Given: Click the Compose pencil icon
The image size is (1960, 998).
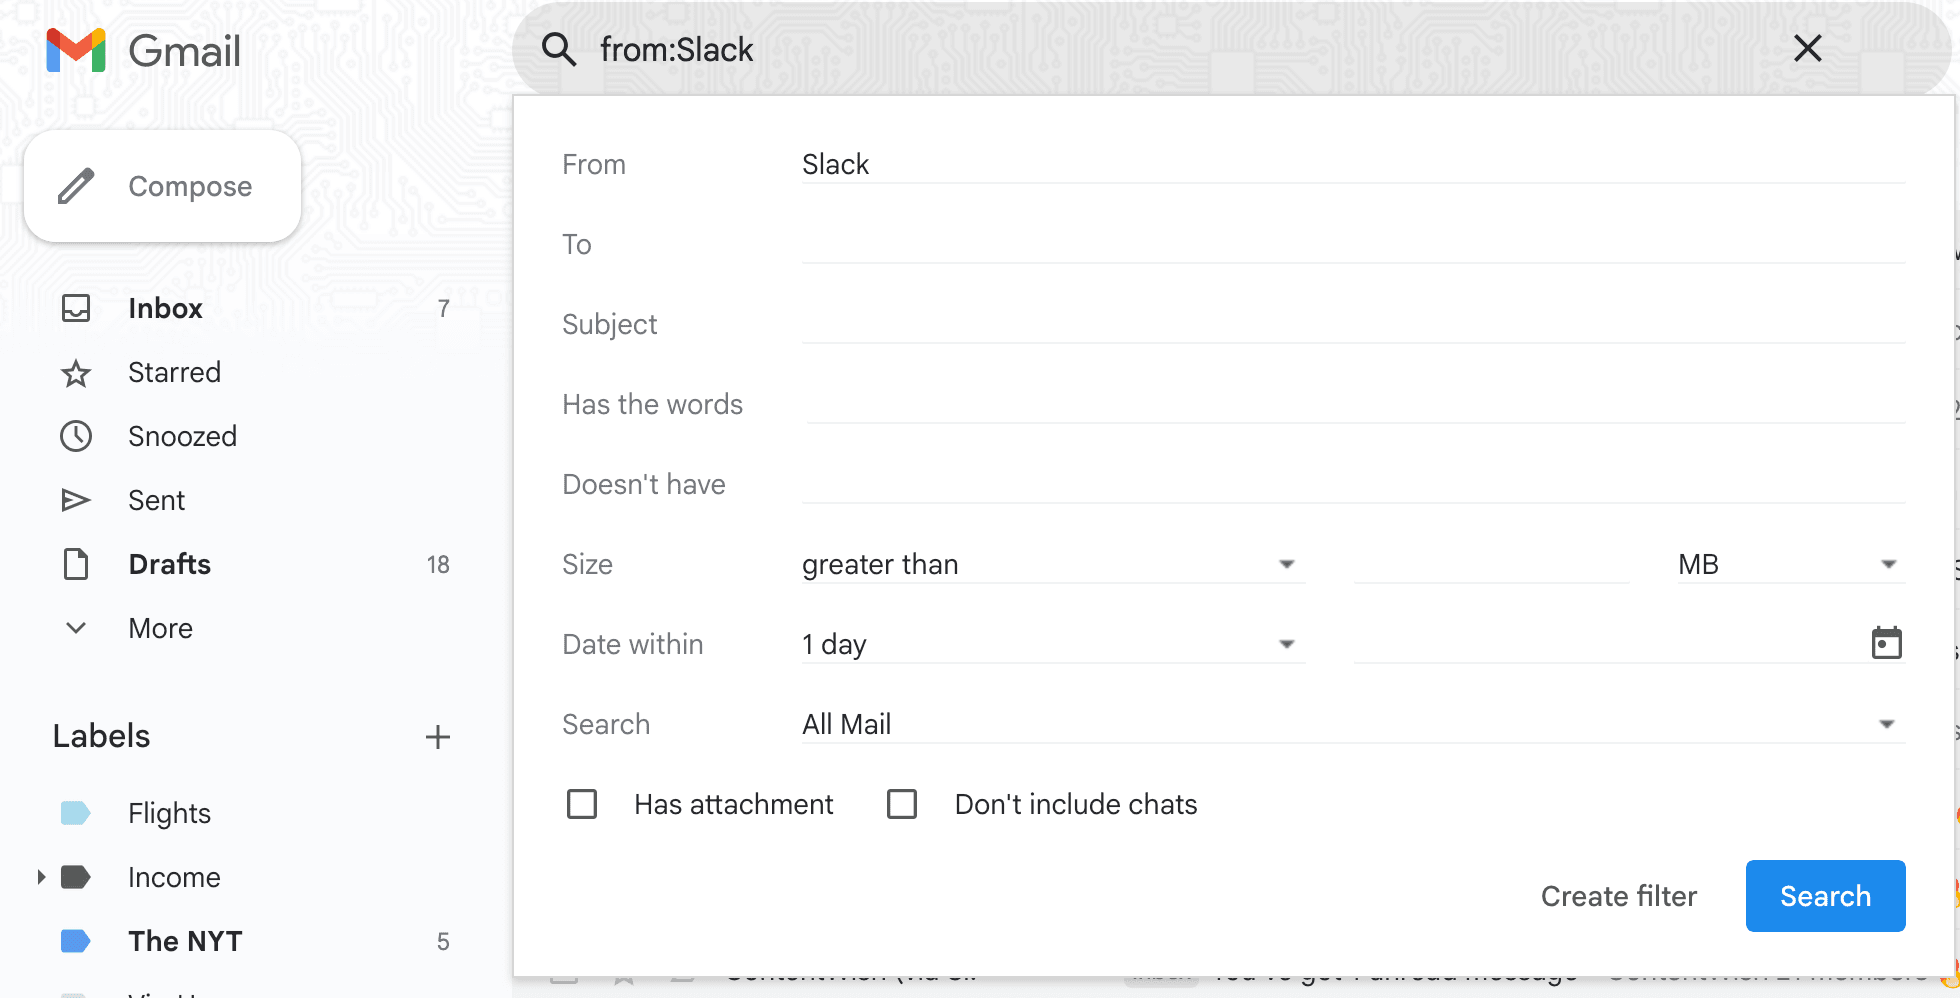Looking at the screenshot, I should coord(75,186).
